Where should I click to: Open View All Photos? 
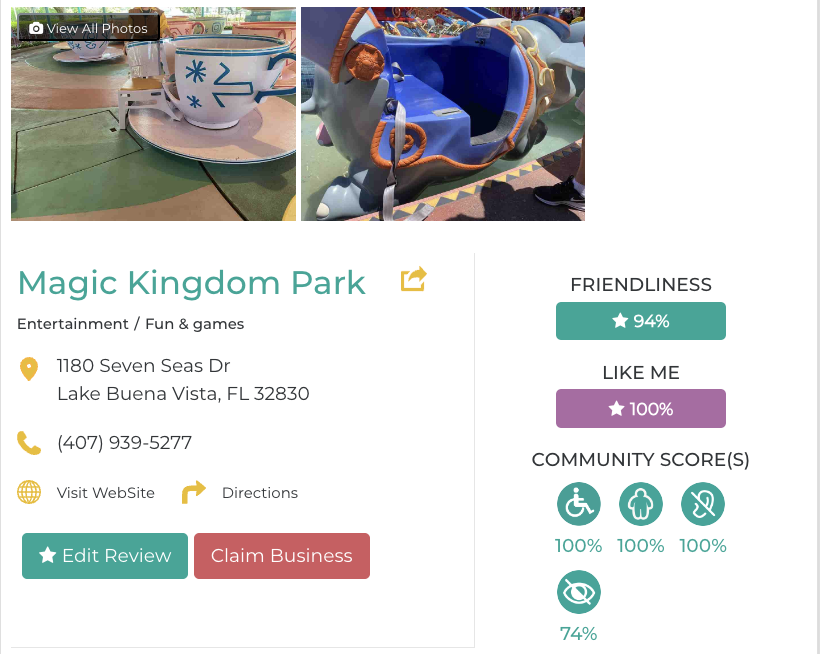[x=89, y=28]
